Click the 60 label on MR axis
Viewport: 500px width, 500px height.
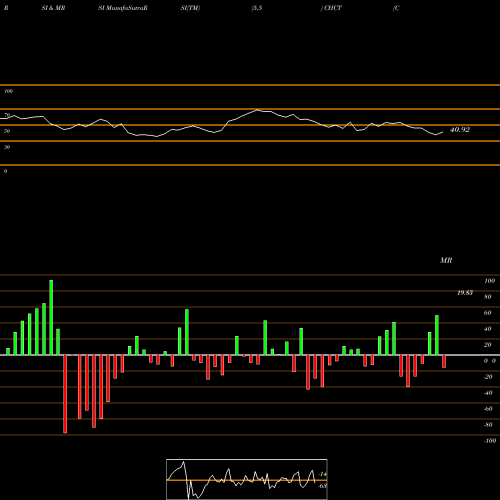(x=488, y=313)
